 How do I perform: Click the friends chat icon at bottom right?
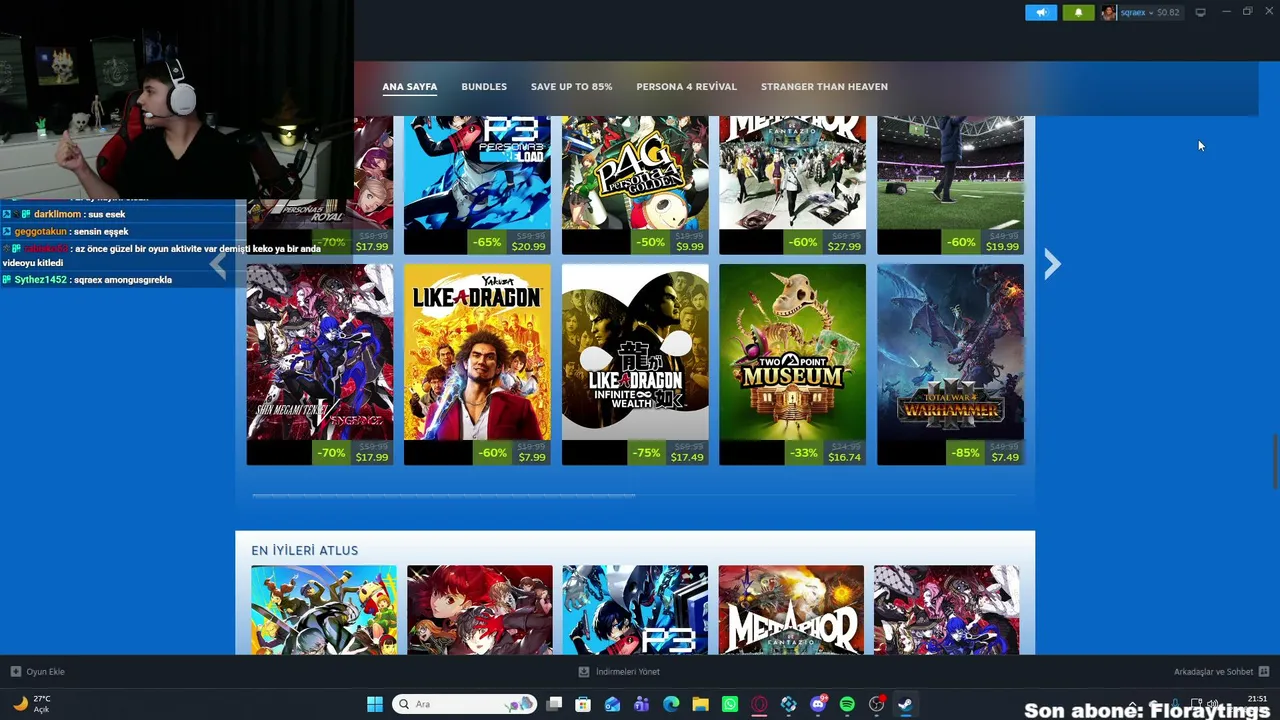pyautogui.click(x=1263, y=672)
